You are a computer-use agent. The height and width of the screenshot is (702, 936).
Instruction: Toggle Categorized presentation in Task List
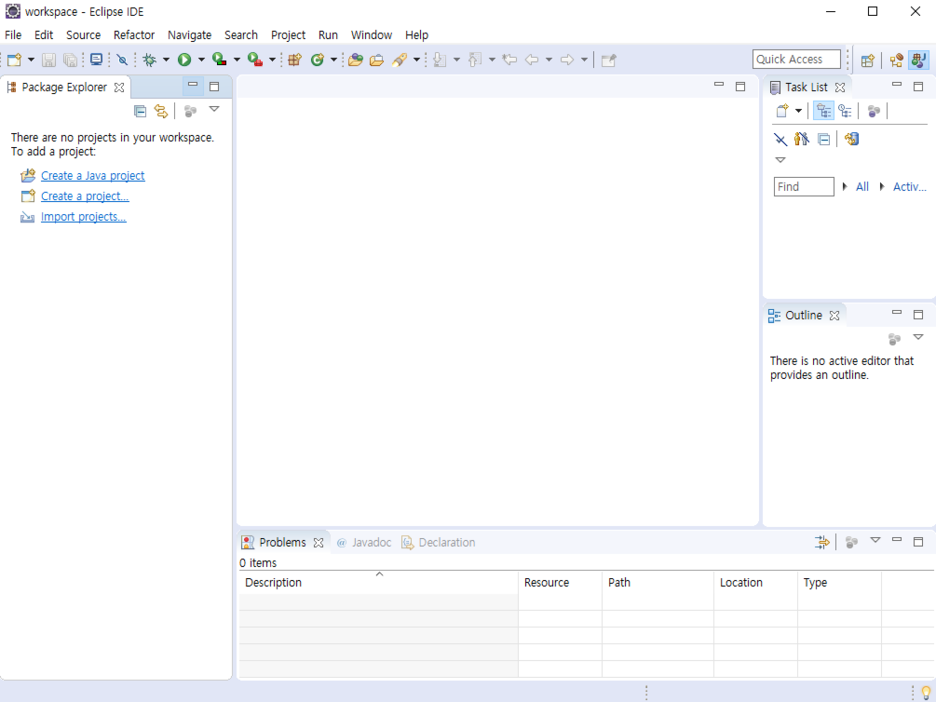point(824,111)
